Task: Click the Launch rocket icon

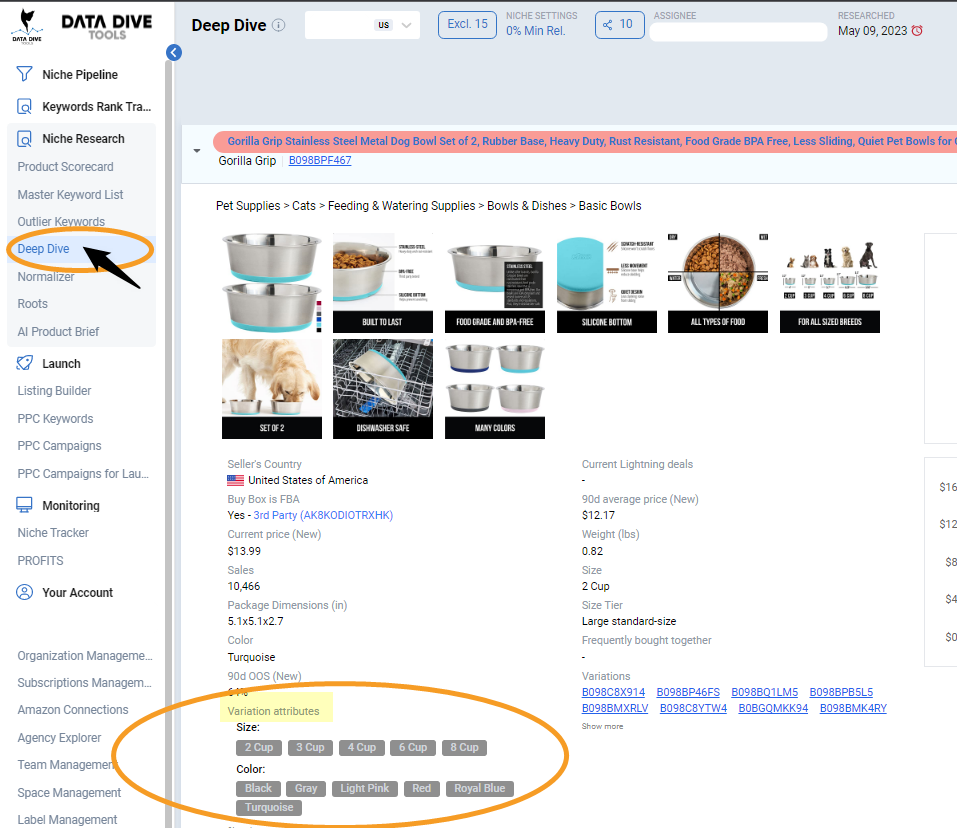Action: coord(24,364)
